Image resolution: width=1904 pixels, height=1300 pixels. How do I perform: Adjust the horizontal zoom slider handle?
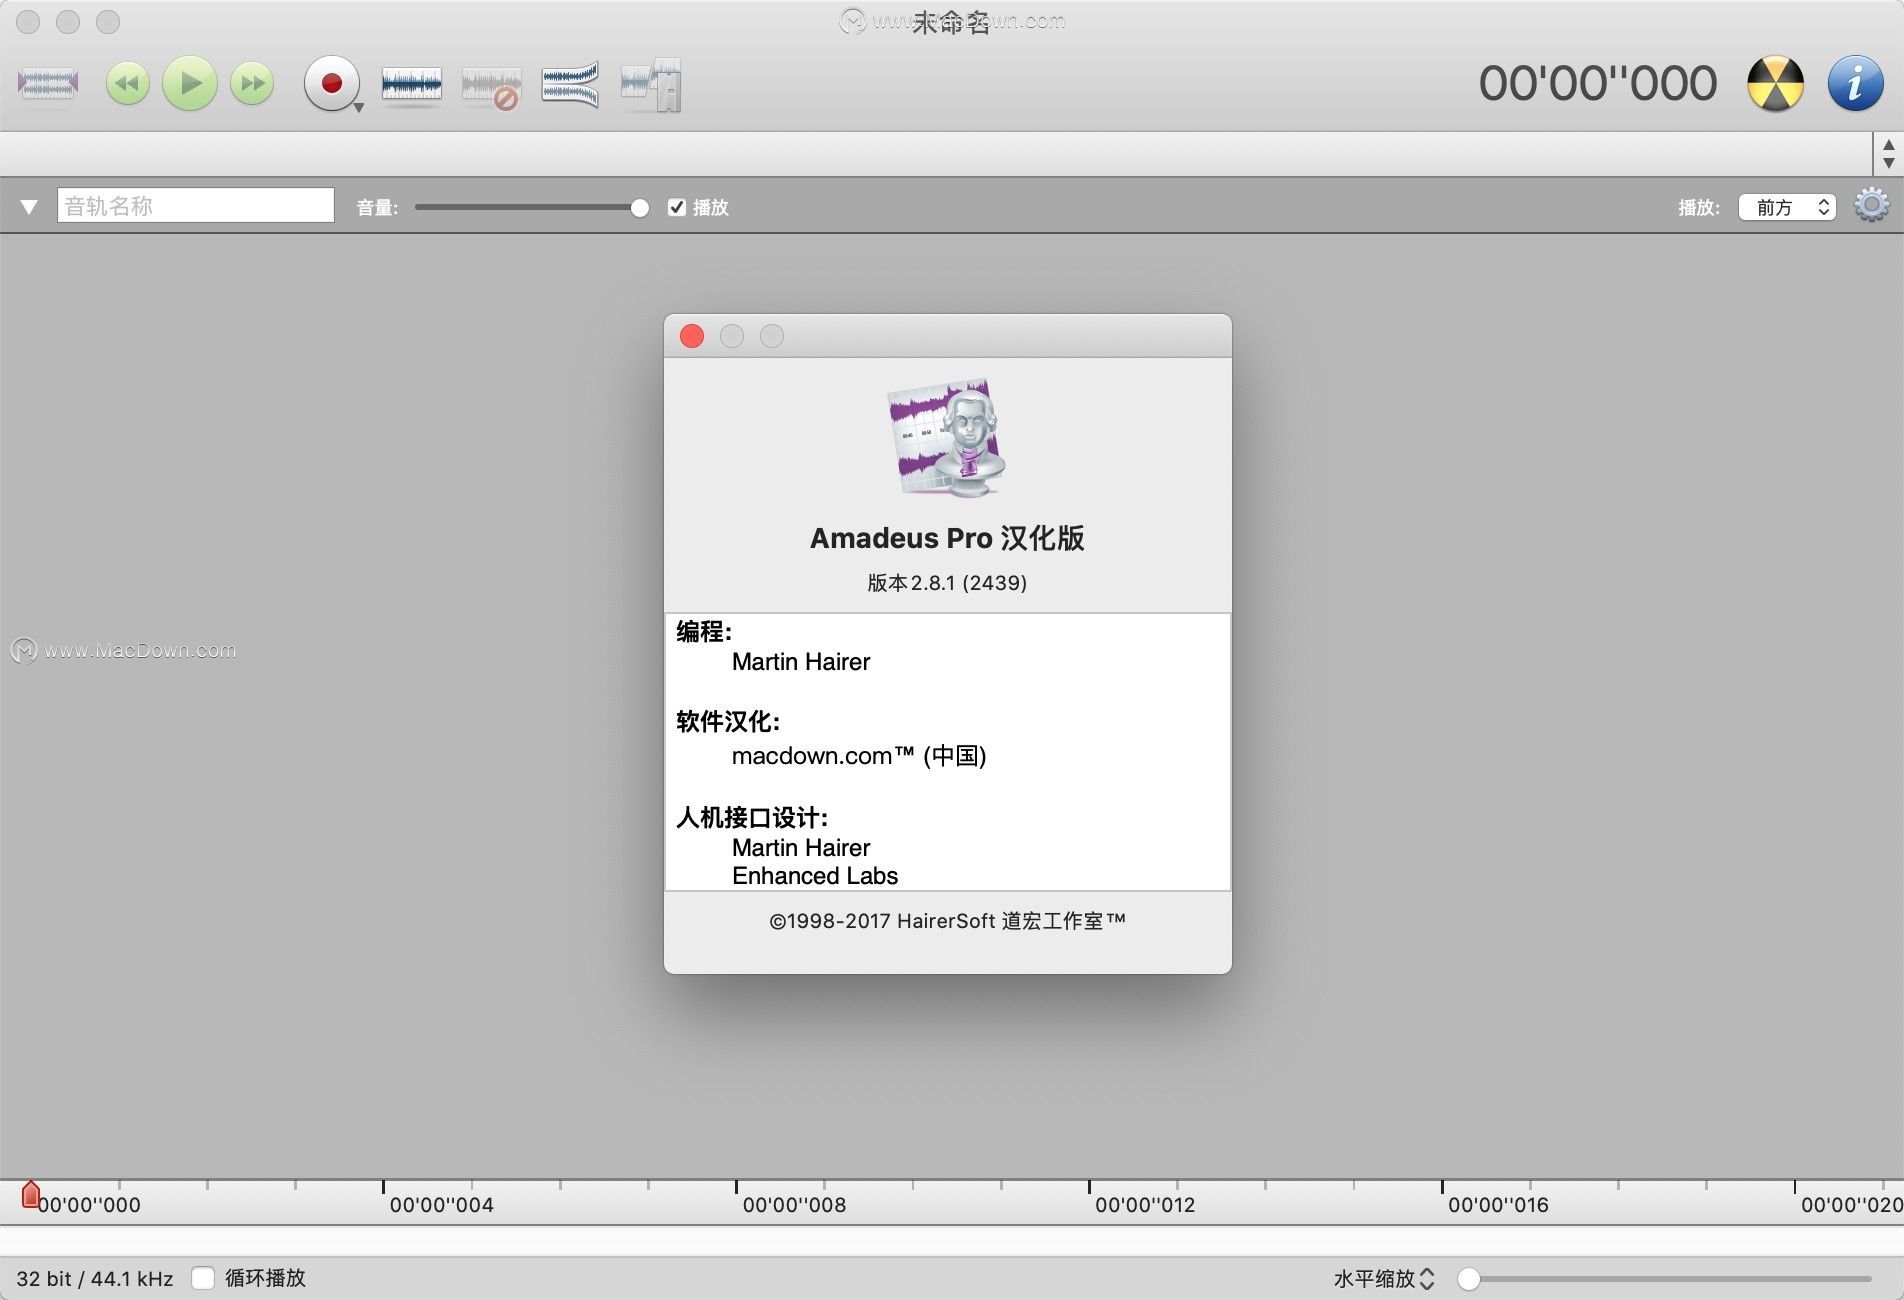pyautogui.click(x=1468, y=1279)
